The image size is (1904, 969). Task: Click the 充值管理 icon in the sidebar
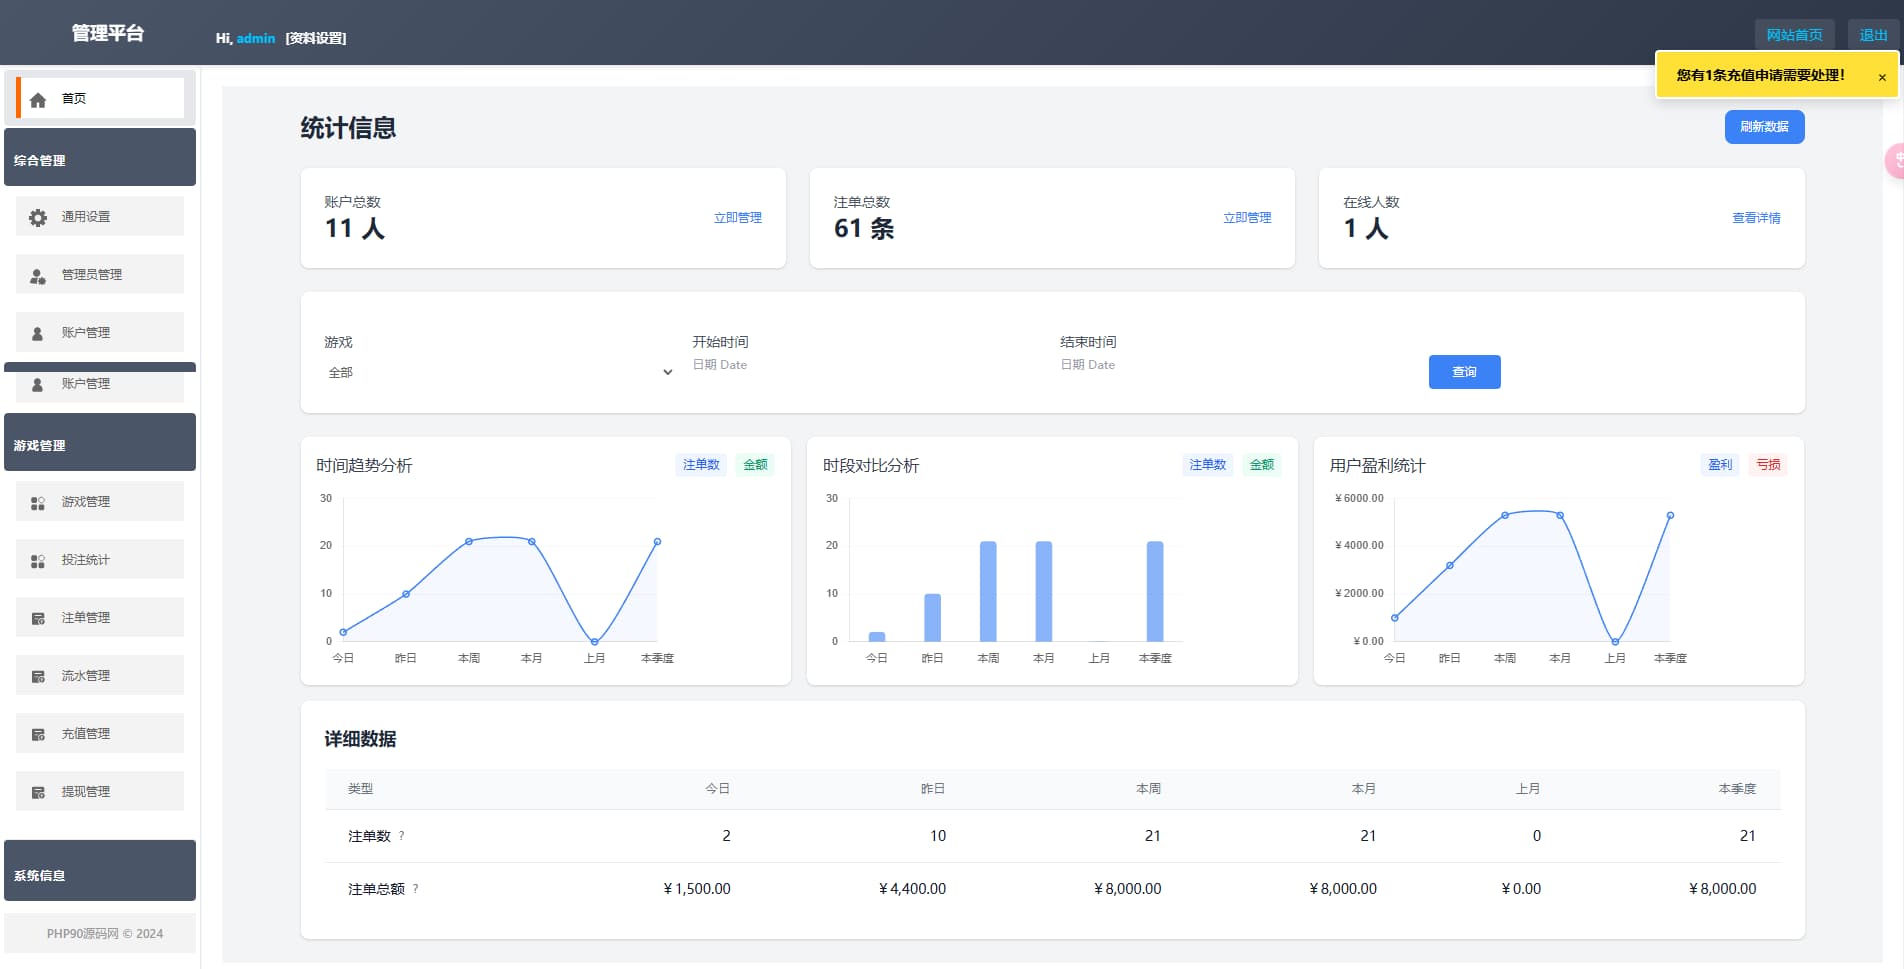click(38, 735)
